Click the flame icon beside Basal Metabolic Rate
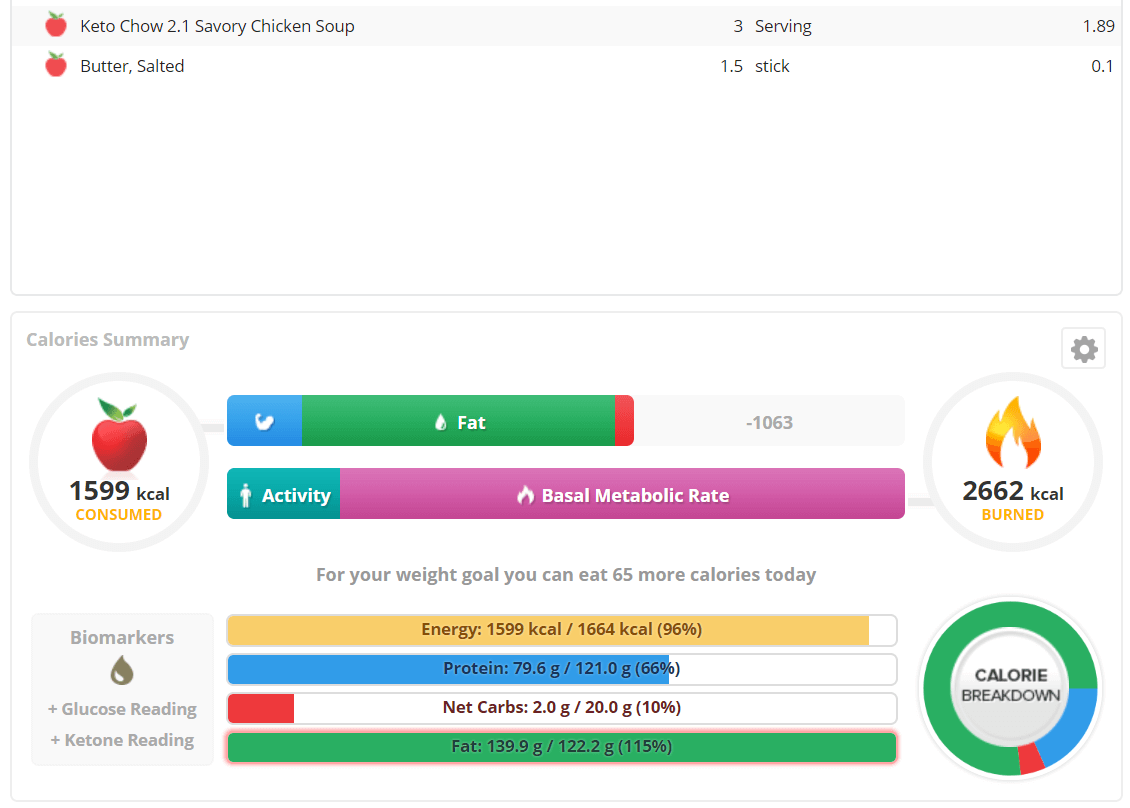Viewport: 1130px width, 808px height. [525, 495]
